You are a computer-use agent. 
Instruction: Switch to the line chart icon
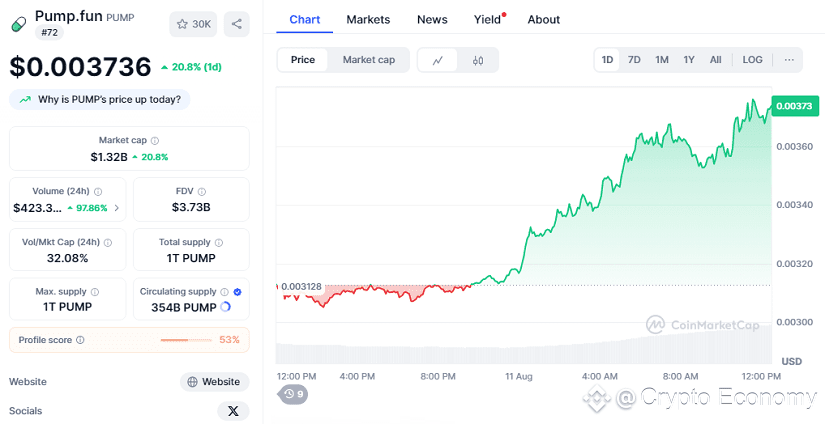pos(437,60)
